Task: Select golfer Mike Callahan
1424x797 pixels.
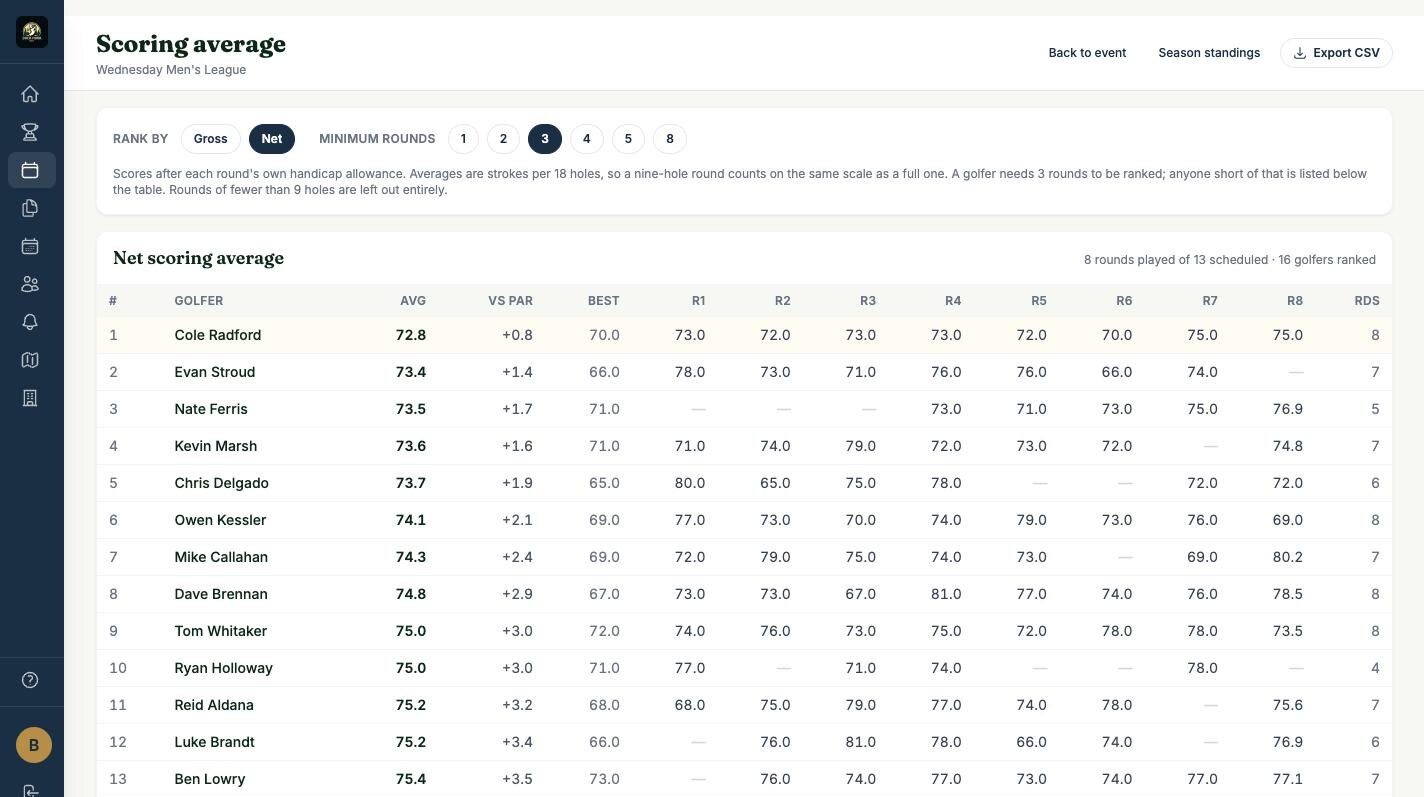Action: tap(221, 557)
